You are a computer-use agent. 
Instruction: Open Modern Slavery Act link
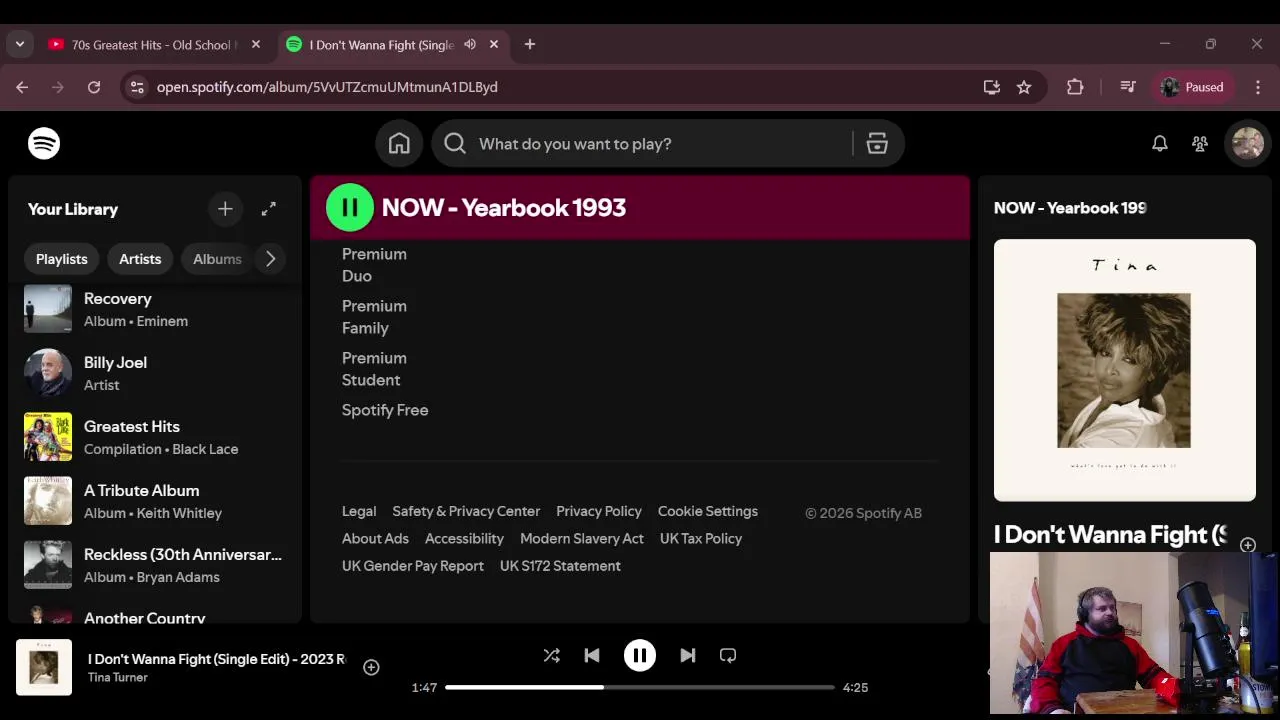(x=582, y=538)
